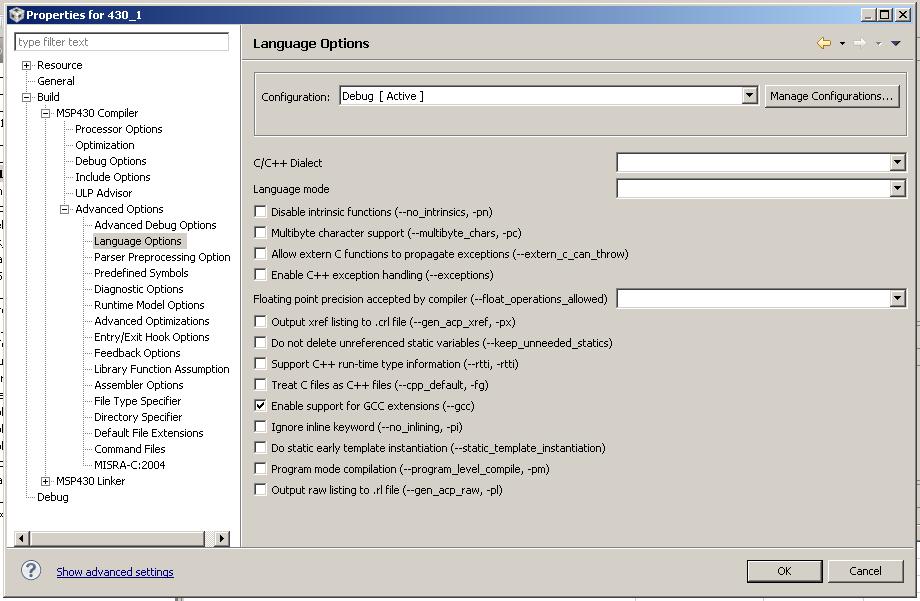
Task: Select Predefined Symbols tree item
Action: point(141,273)
